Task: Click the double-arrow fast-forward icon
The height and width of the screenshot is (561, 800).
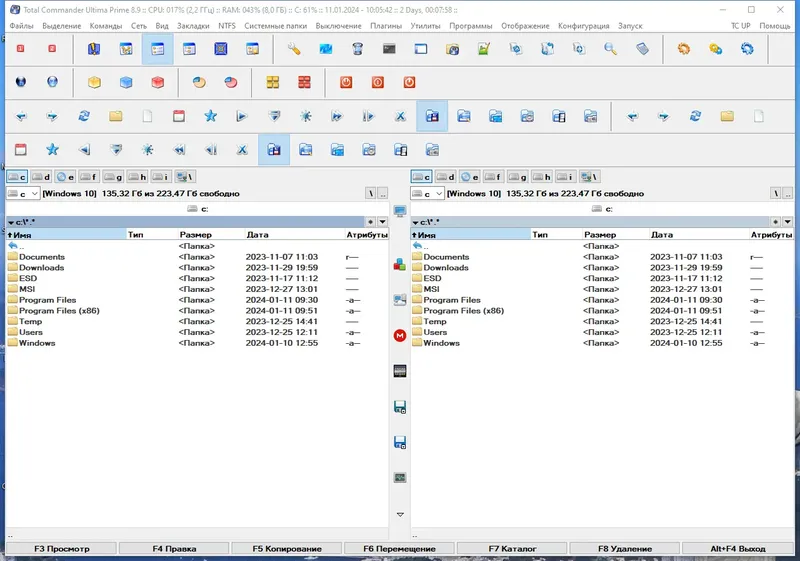Action: click(337, 116)
